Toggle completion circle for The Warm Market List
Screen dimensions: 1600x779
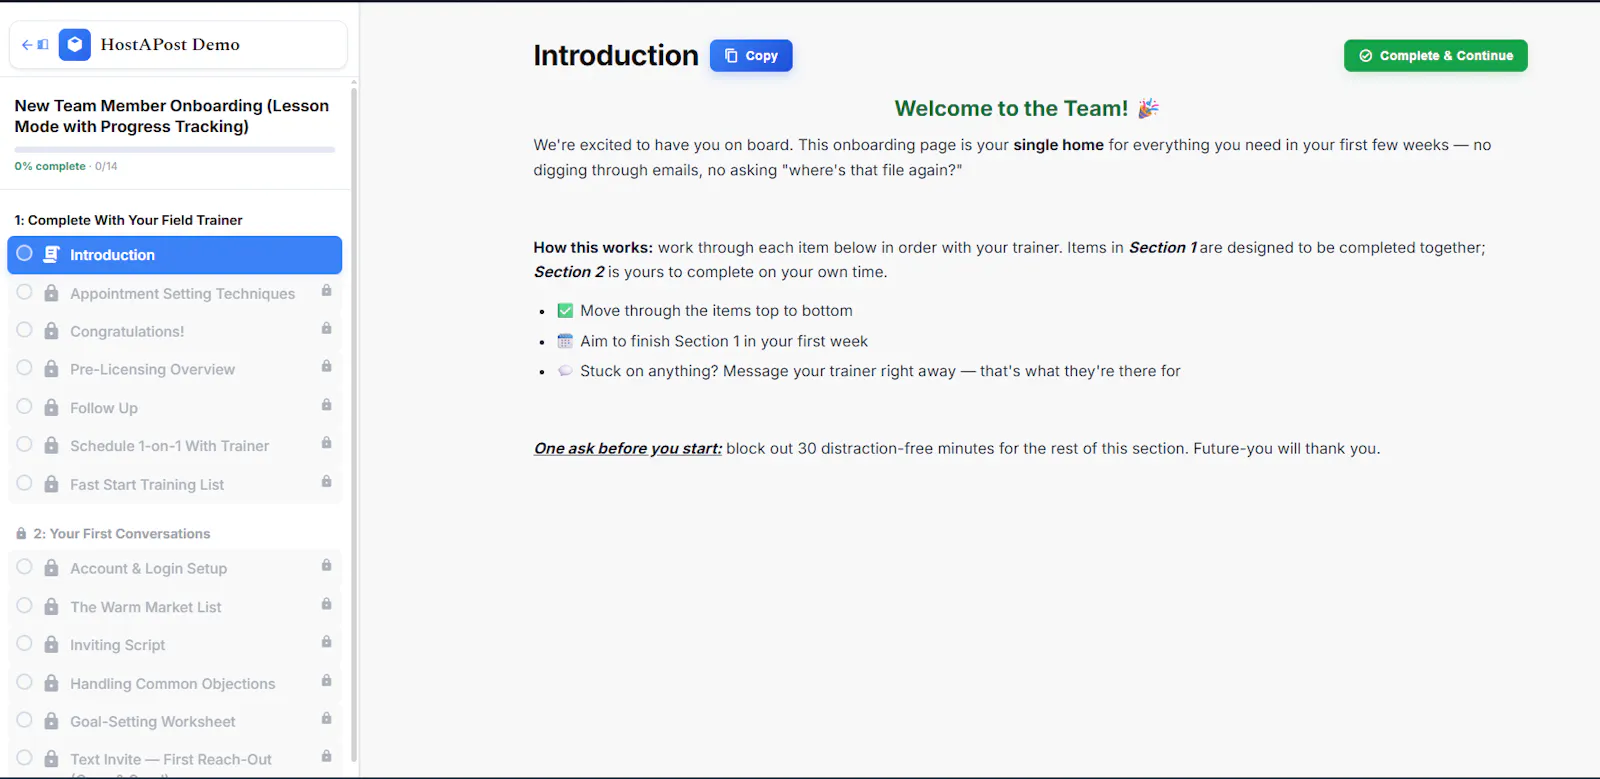pos(25,606)
